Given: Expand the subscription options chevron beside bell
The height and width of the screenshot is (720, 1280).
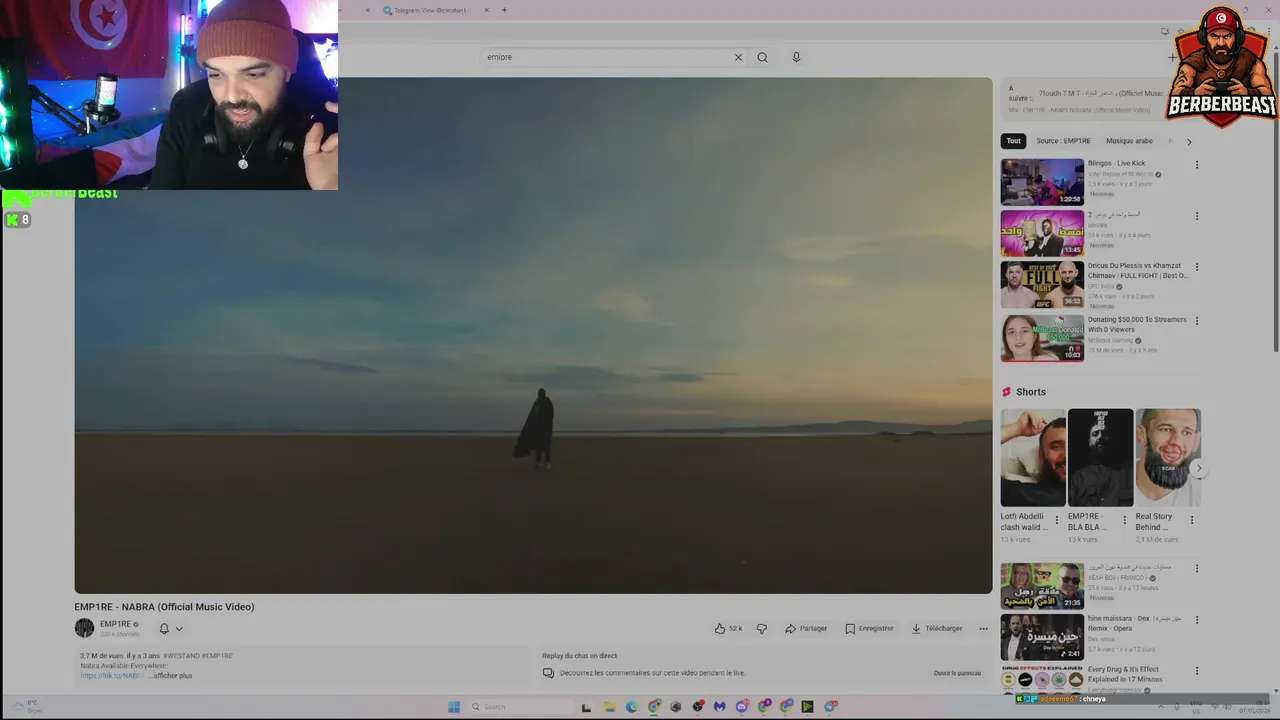Looking at the screenshot, I should [x=179, y=629].
